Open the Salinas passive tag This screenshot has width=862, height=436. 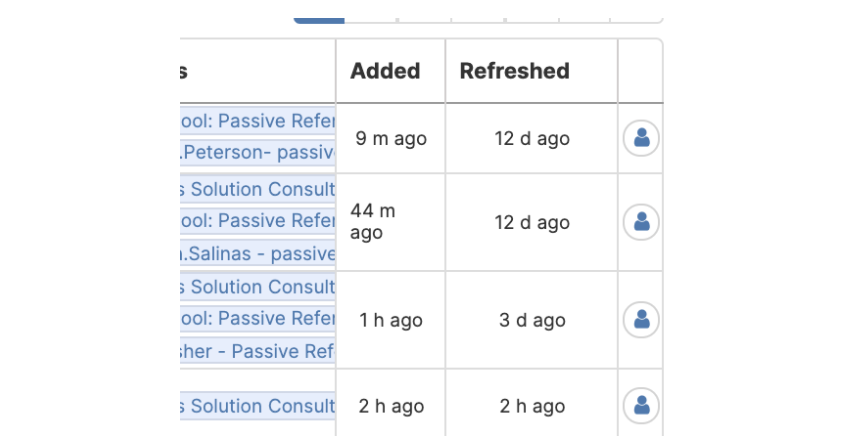tap(258, 253)
